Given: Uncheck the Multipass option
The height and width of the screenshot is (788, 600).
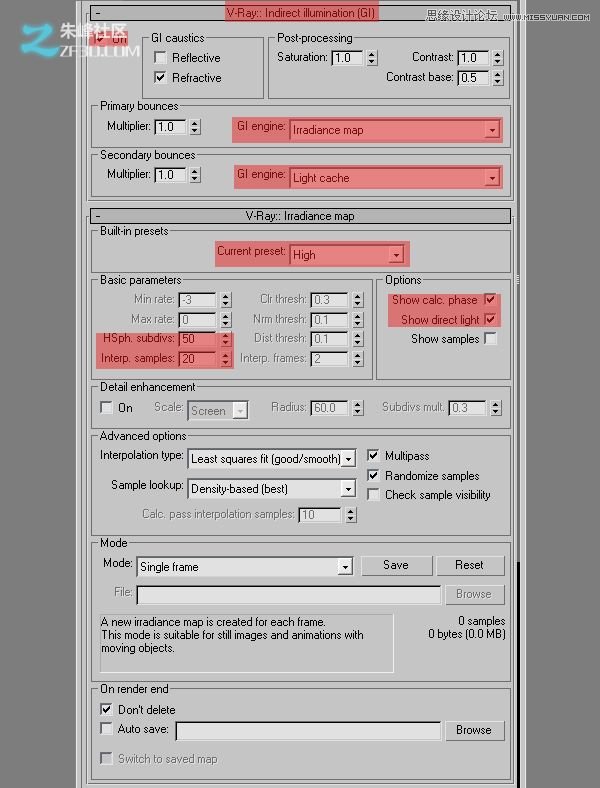Looking at the screenshot, I should (x=373, y=455).
